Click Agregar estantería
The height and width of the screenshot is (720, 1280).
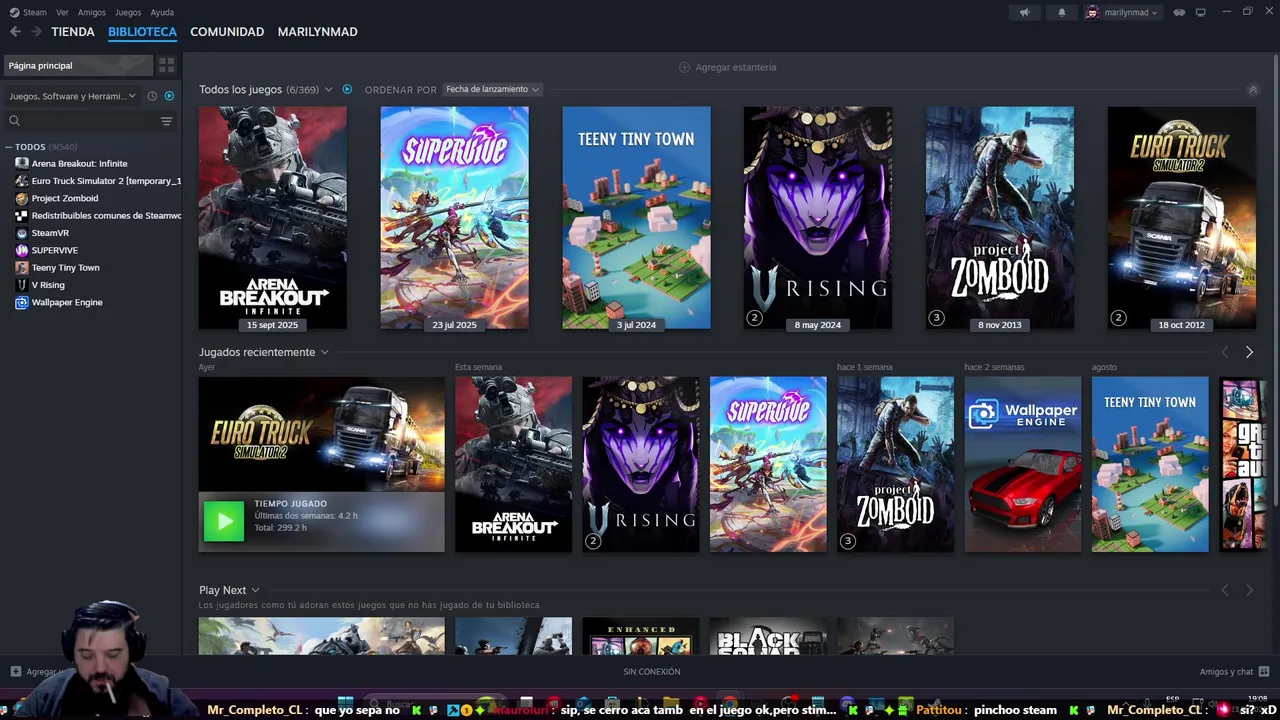(727, 67)
